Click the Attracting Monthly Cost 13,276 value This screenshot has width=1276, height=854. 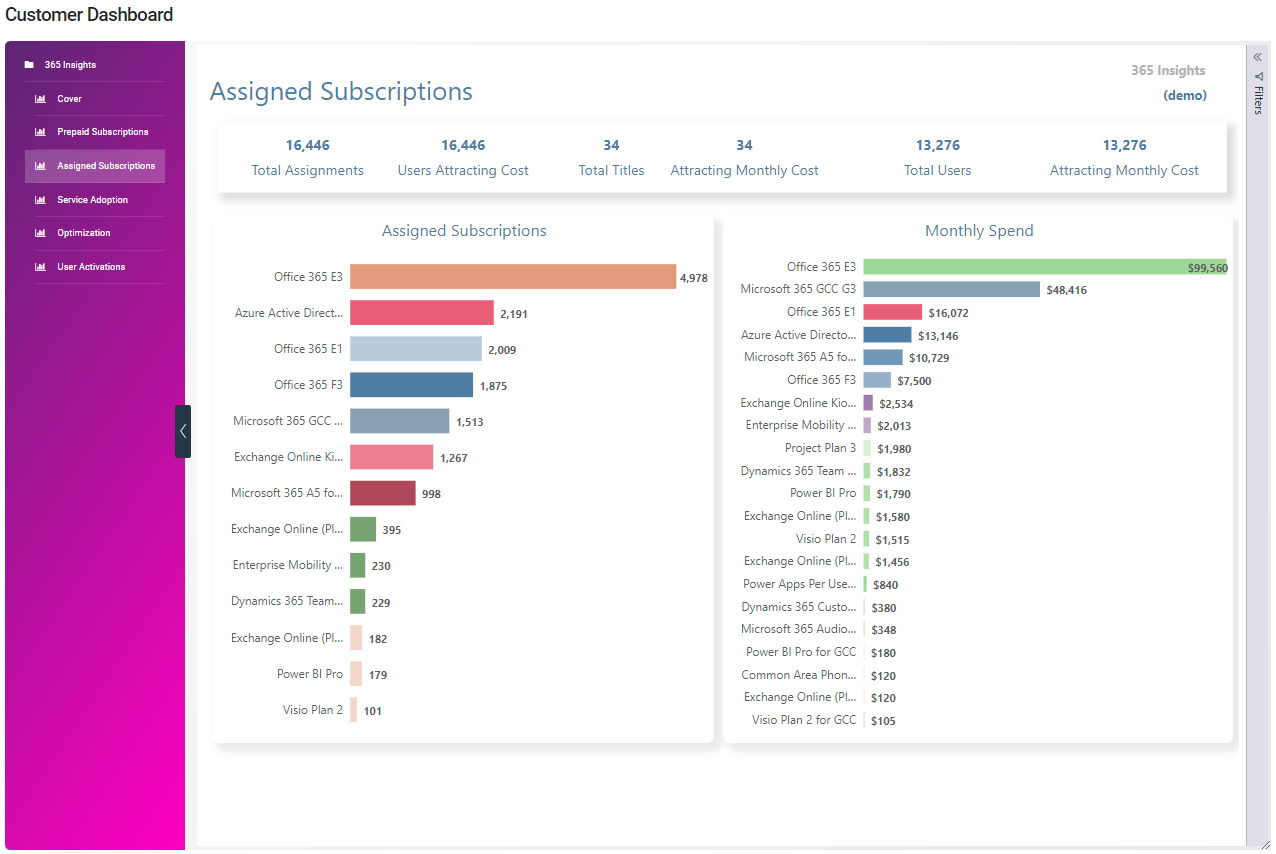[1124, 146]
